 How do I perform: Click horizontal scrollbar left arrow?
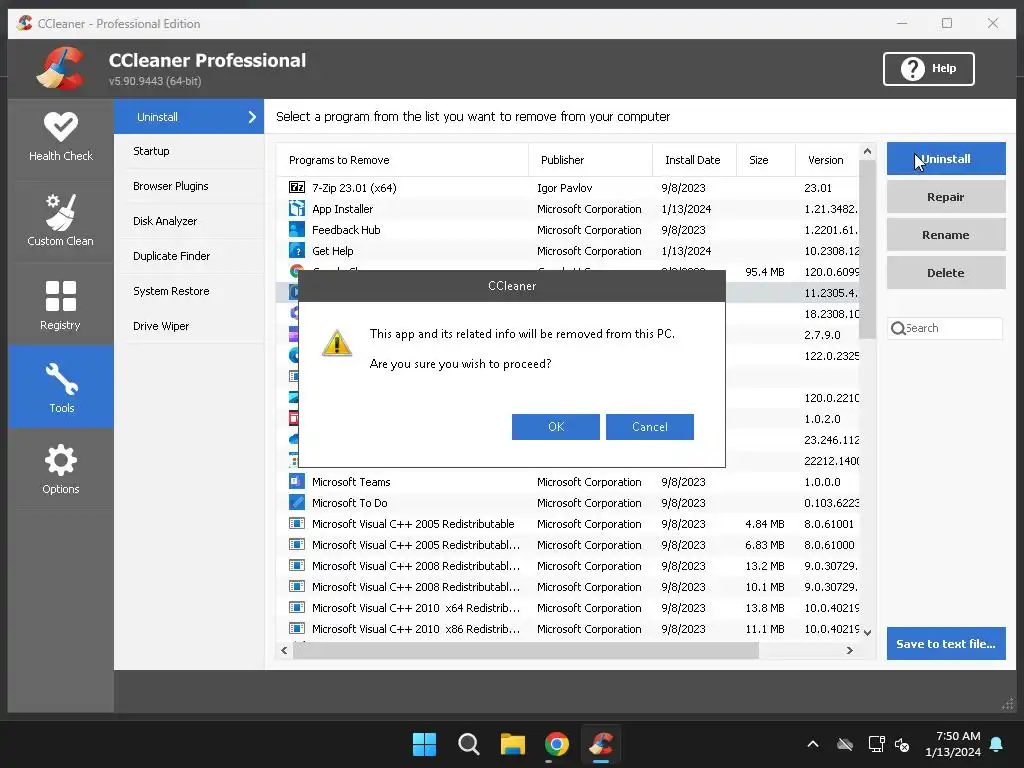(x=284, y=650)
